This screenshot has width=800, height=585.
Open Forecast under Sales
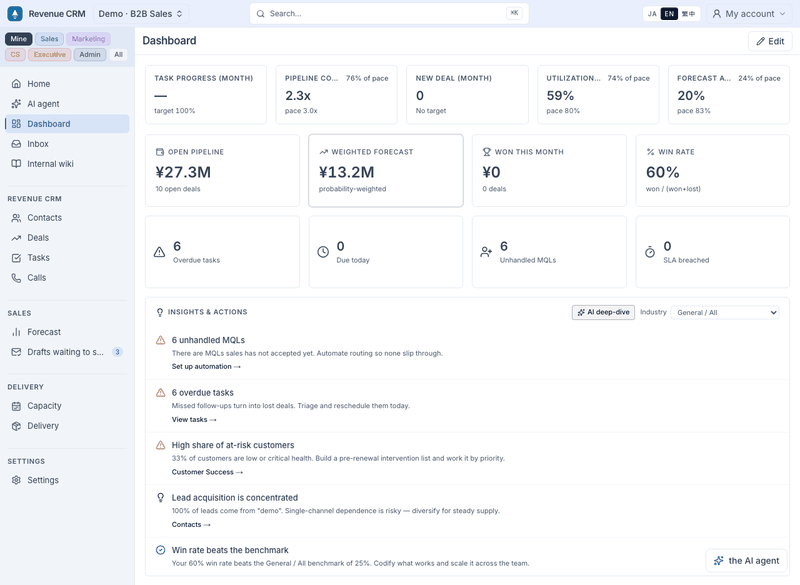pos(67,332)
